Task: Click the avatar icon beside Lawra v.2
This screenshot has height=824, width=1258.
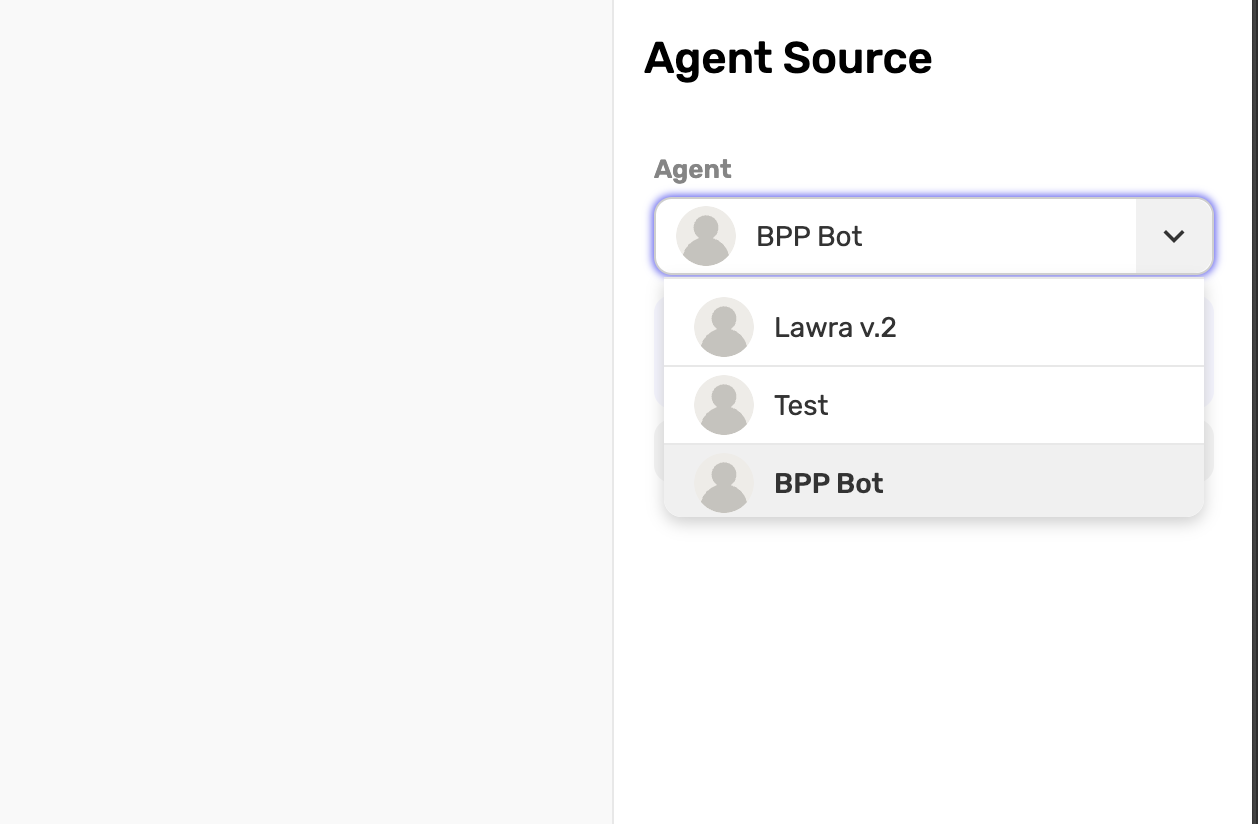Action: tap(724, 327)
